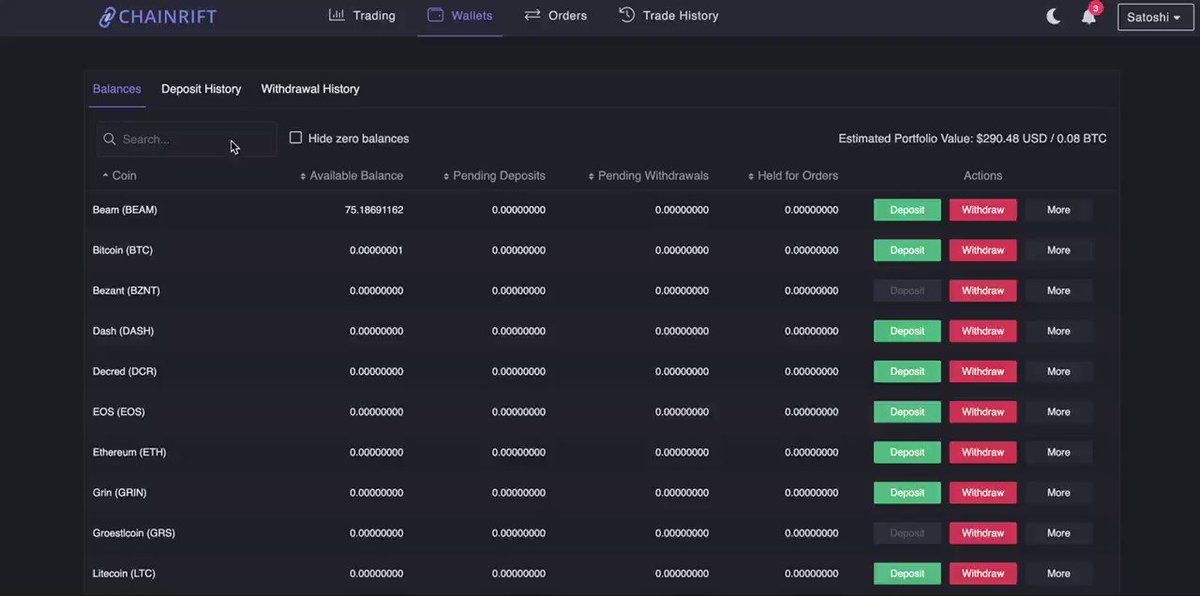Screen dimensions: 1200x596
Task: Sort by Pending Deposits column
Action: pyautogui.click(x=495, y=176)
